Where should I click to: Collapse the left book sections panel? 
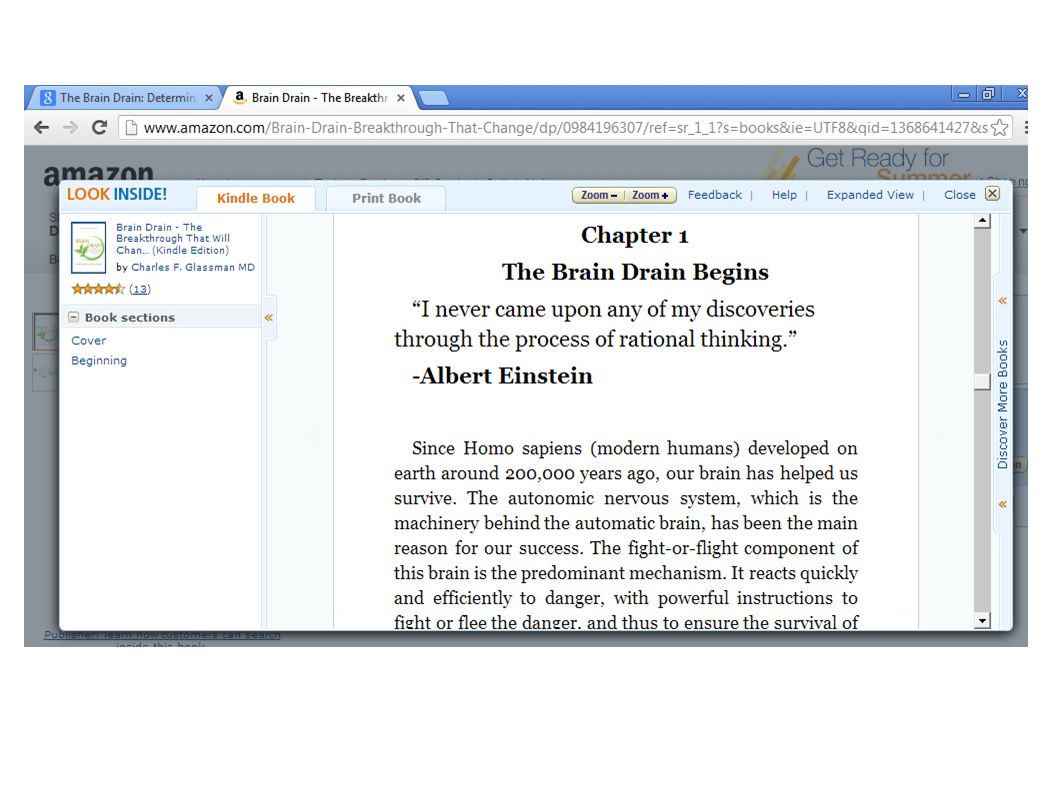point(269,317)
